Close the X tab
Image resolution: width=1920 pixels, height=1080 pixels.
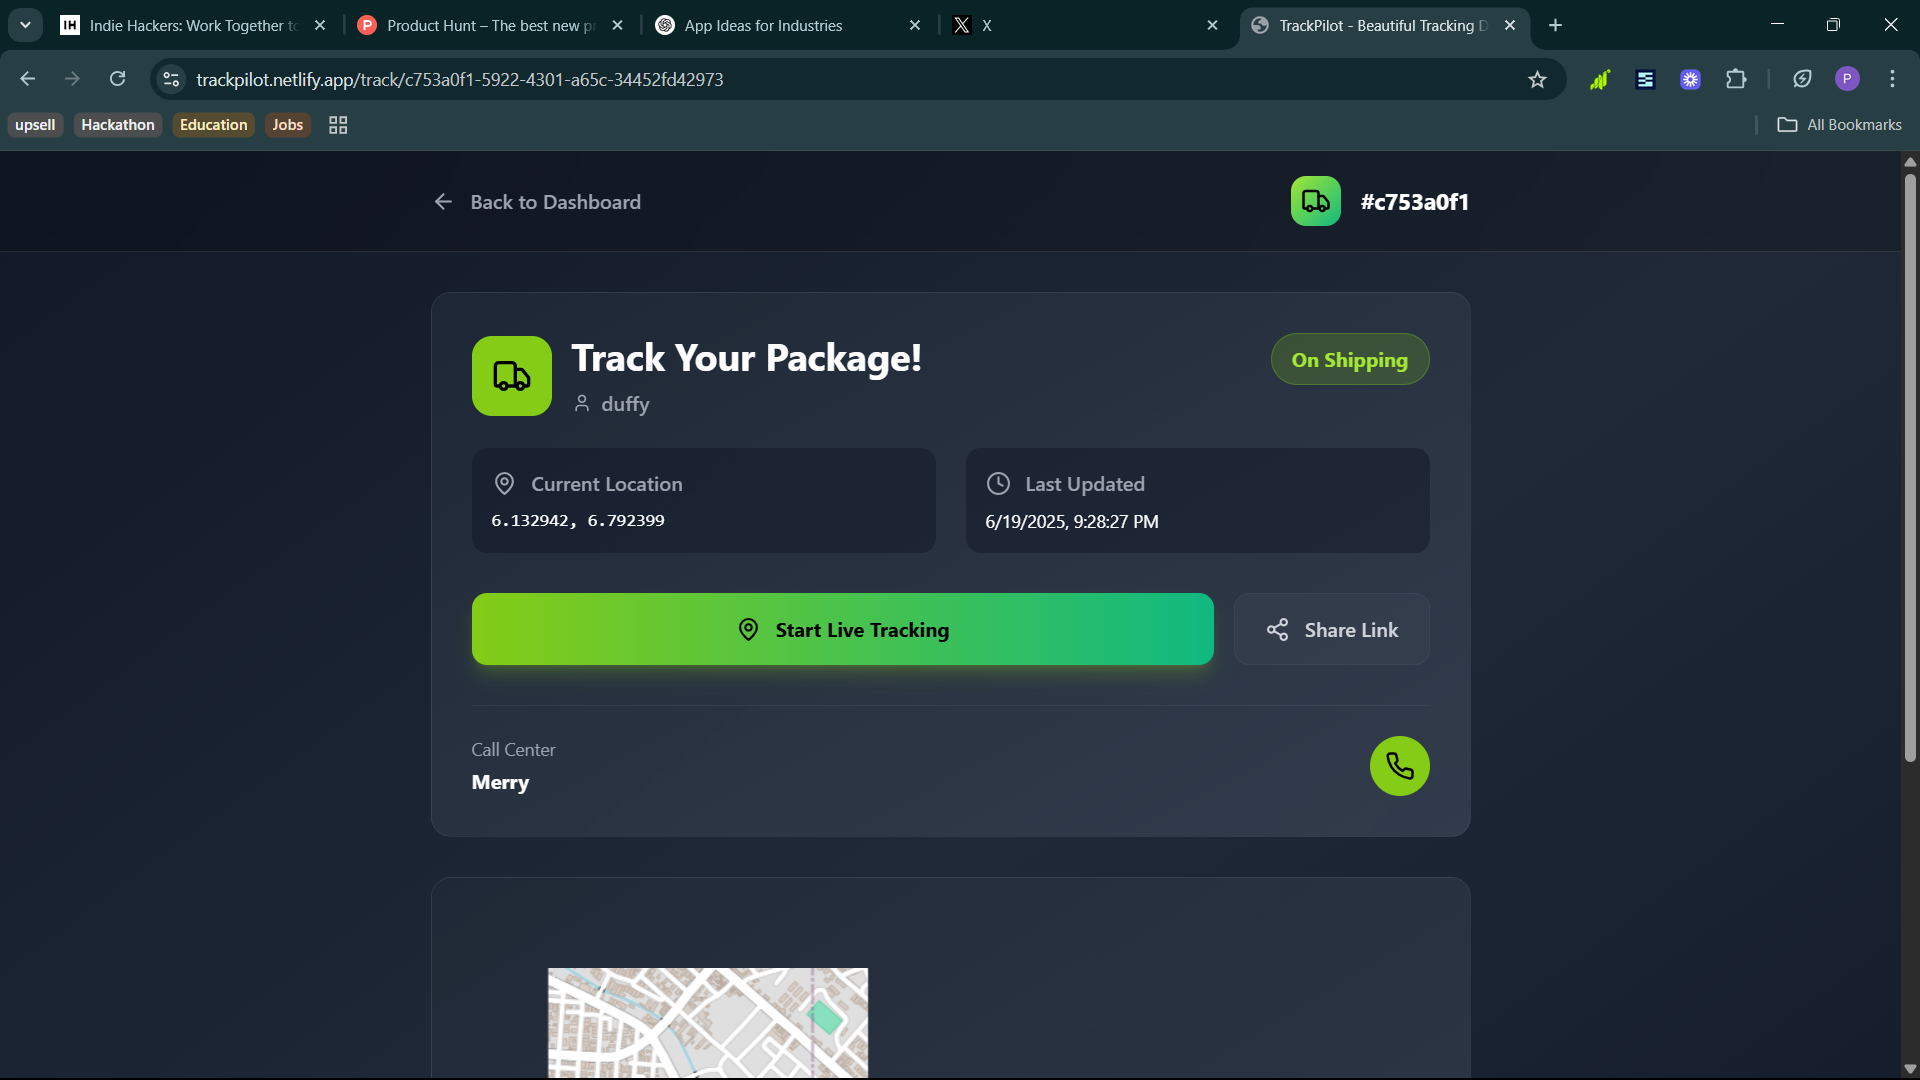(x=1212, y=25)
